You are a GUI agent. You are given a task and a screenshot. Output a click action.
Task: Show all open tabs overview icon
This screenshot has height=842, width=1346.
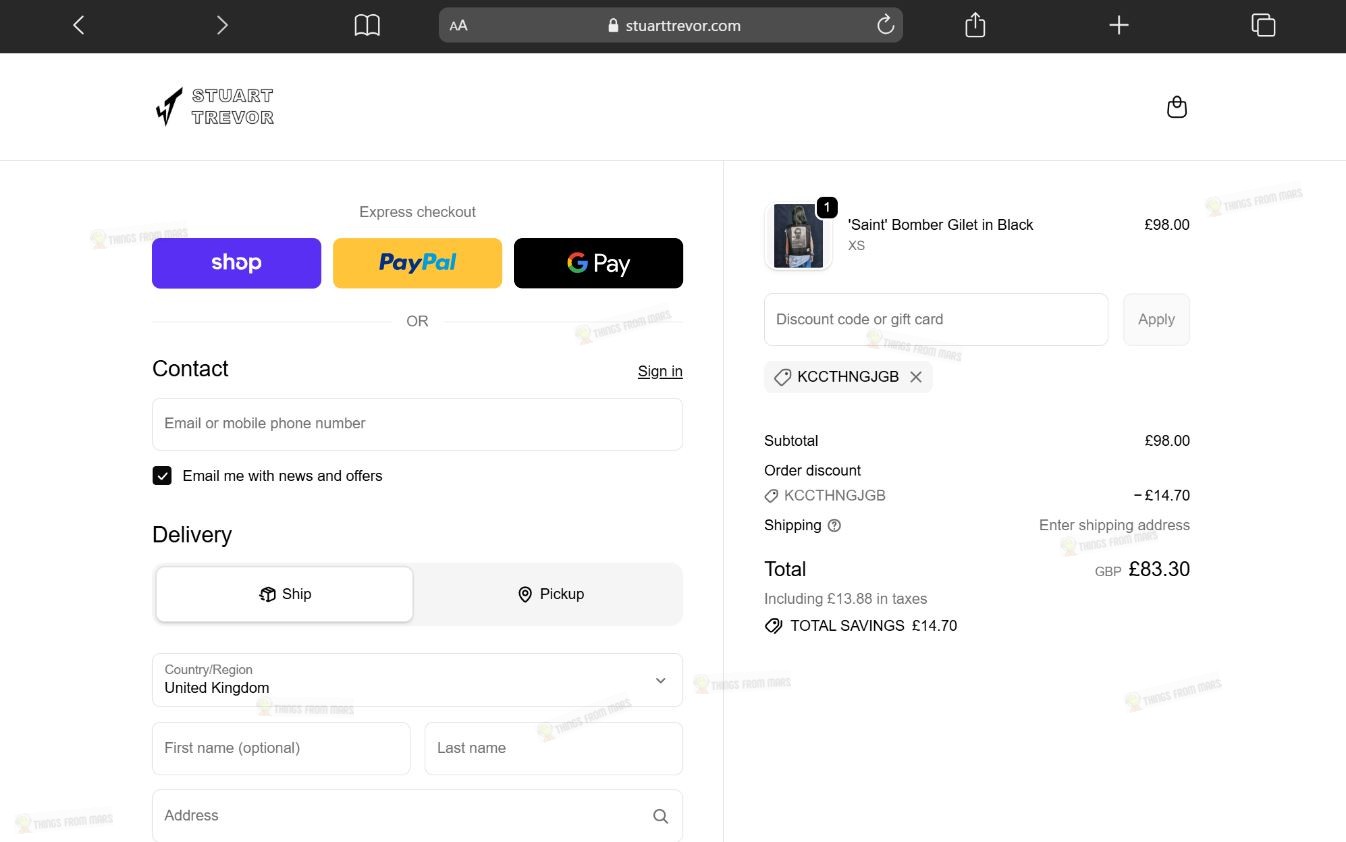pyautogui.click(x=1263, y=26)
